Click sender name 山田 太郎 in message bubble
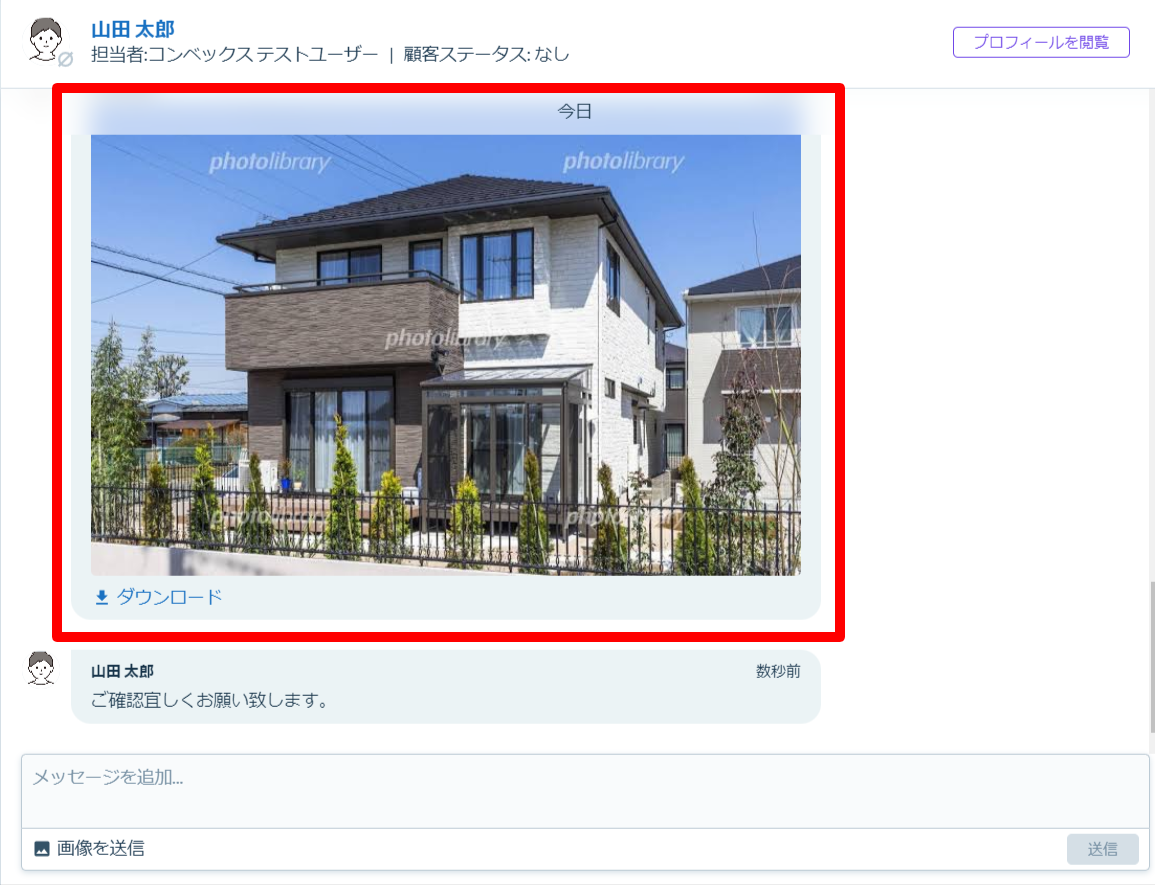1155x885 pixels. click(122, 671)
